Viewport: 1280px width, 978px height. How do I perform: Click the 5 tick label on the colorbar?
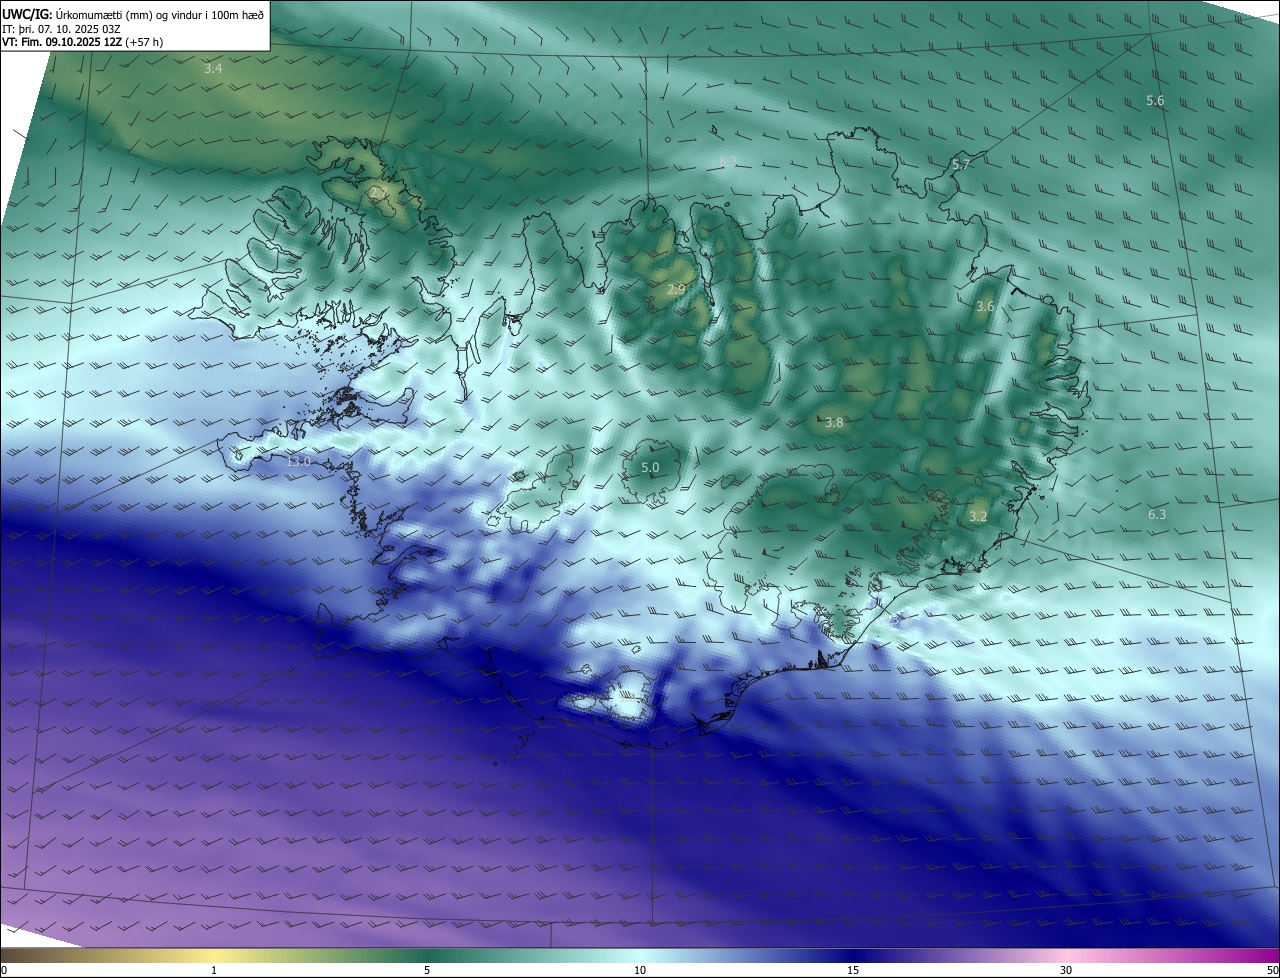(427, 970)
